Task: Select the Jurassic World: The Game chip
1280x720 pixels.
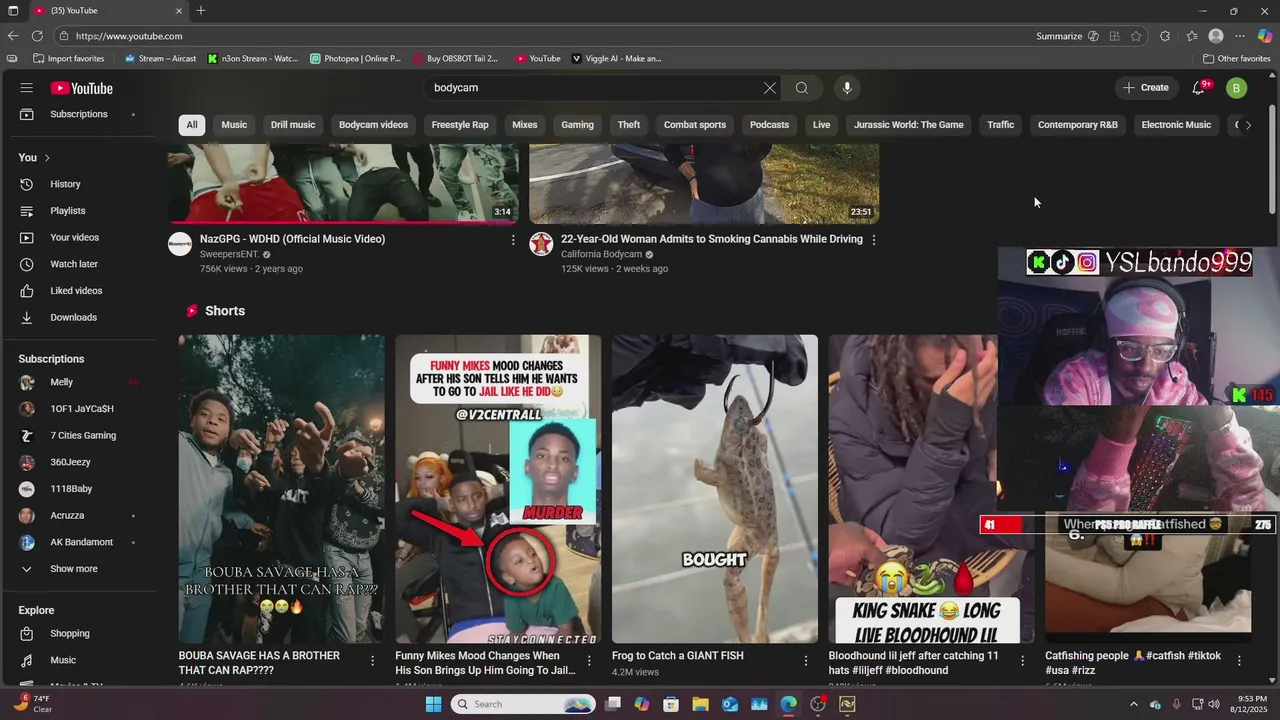Action: (x=909, y=125)
